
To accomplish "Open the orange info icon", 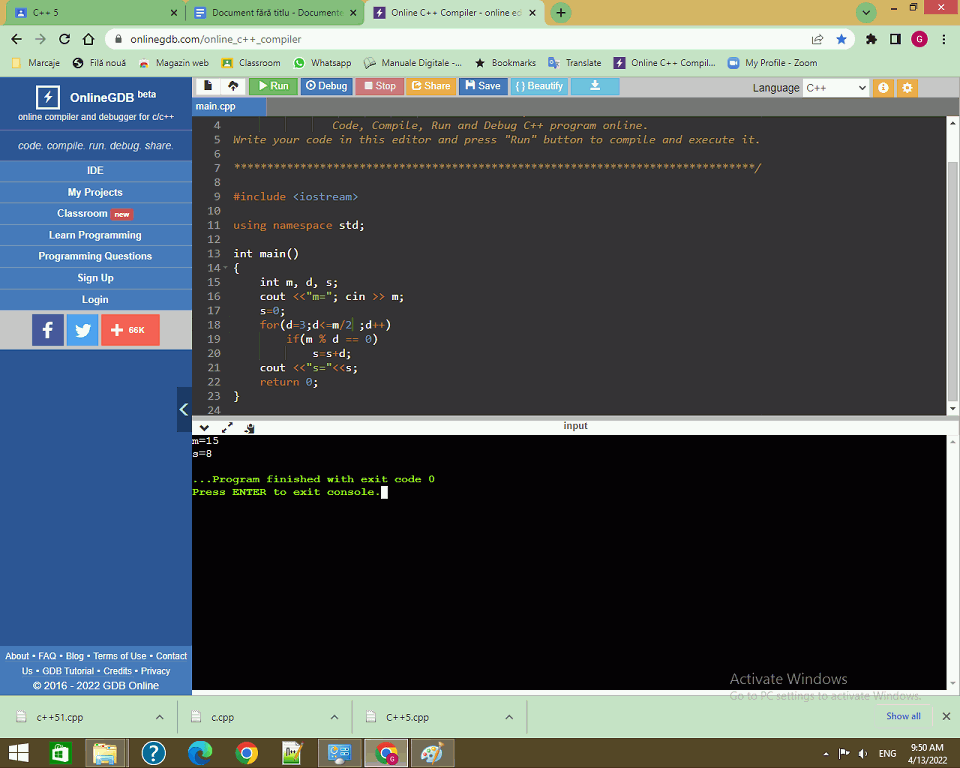I will 883,88.
